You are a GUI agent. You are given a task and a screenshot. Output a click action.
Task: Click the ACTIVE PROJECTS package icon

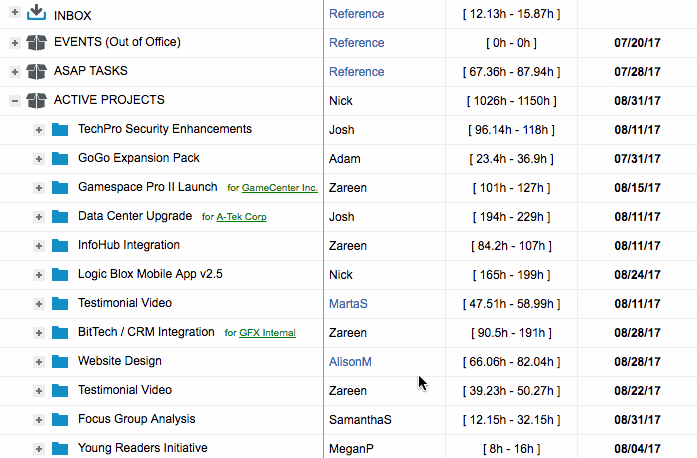pos(37,101)
